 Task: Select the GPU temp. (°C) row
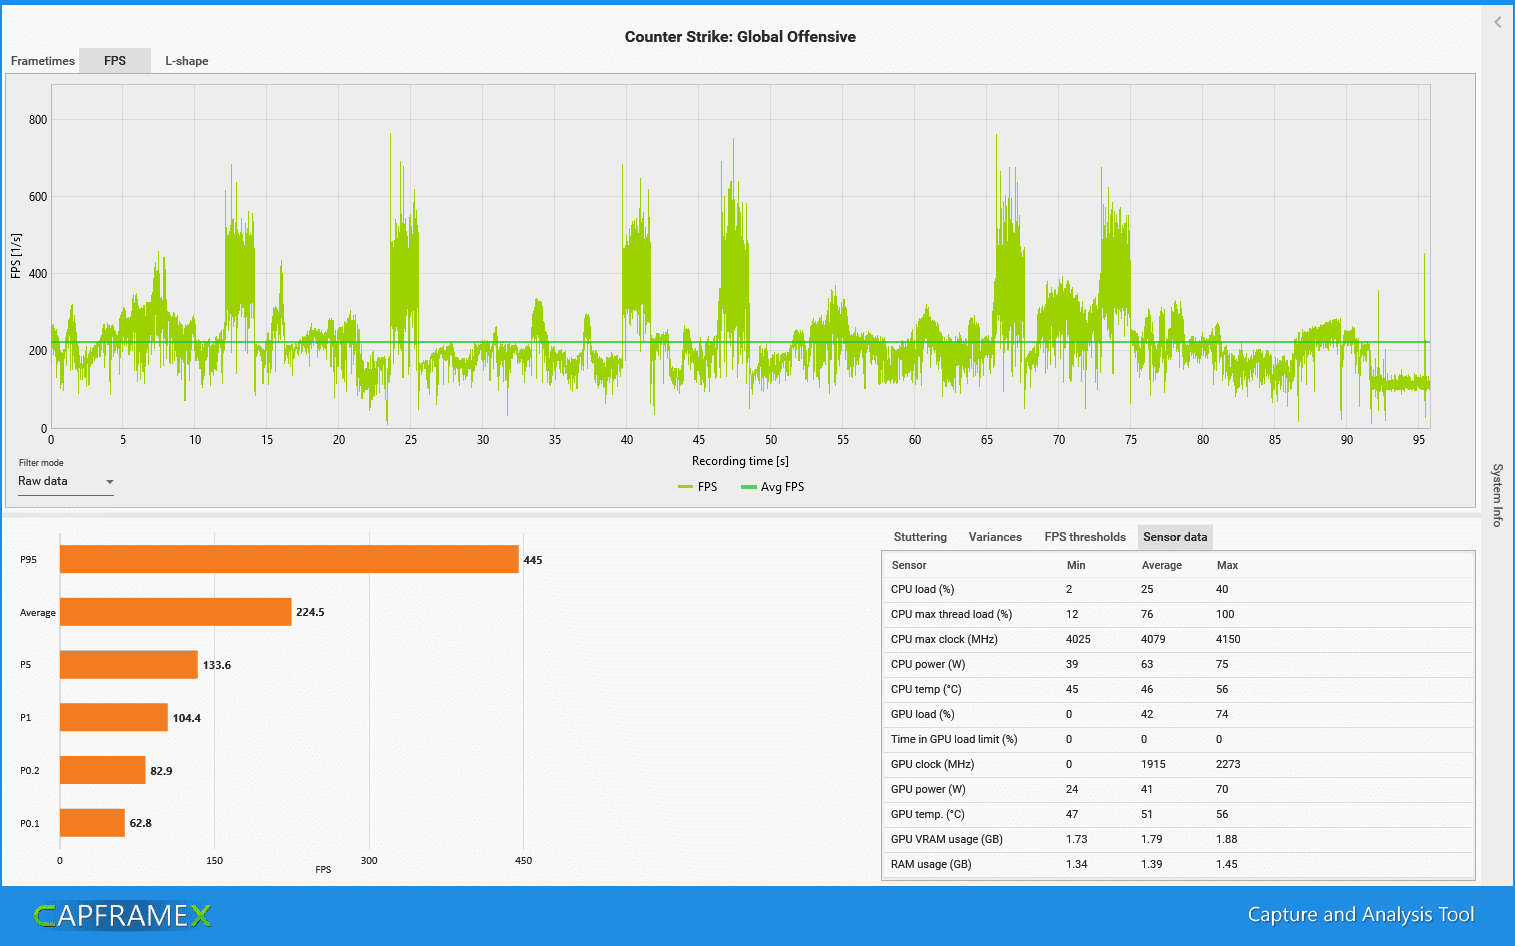tap(1178, 815)
